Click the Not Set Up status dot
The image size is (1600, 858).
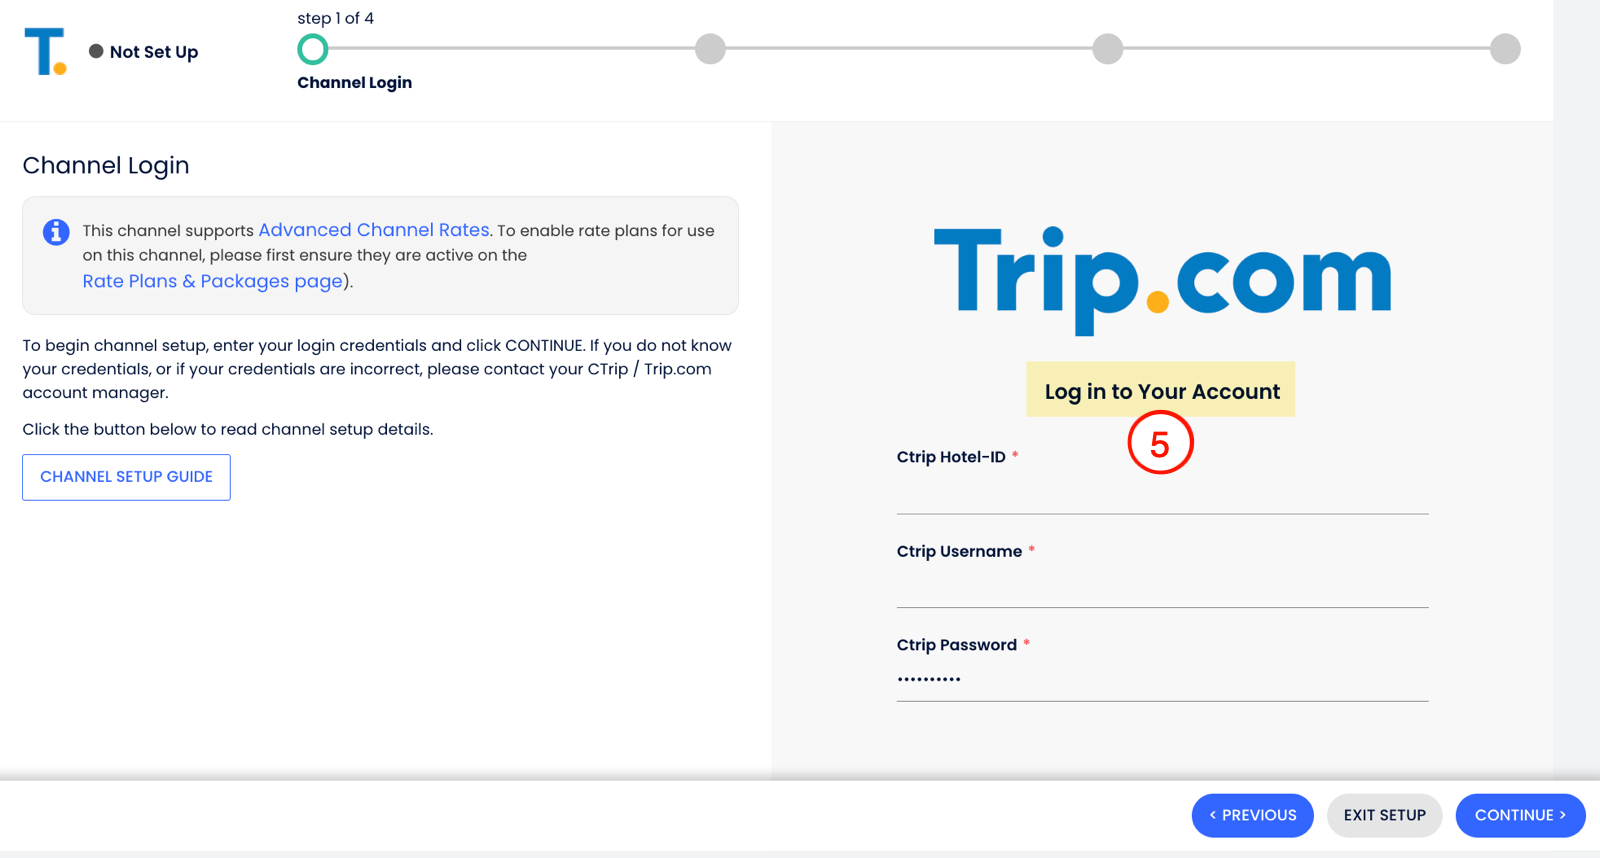[96, 51]
